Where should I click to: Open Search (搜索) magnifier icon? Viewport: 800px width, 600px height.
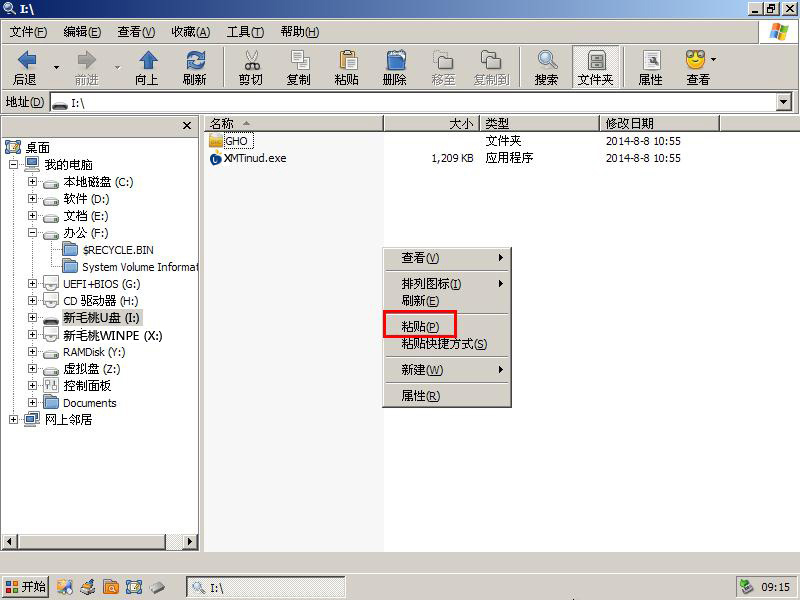pos(547,60)
